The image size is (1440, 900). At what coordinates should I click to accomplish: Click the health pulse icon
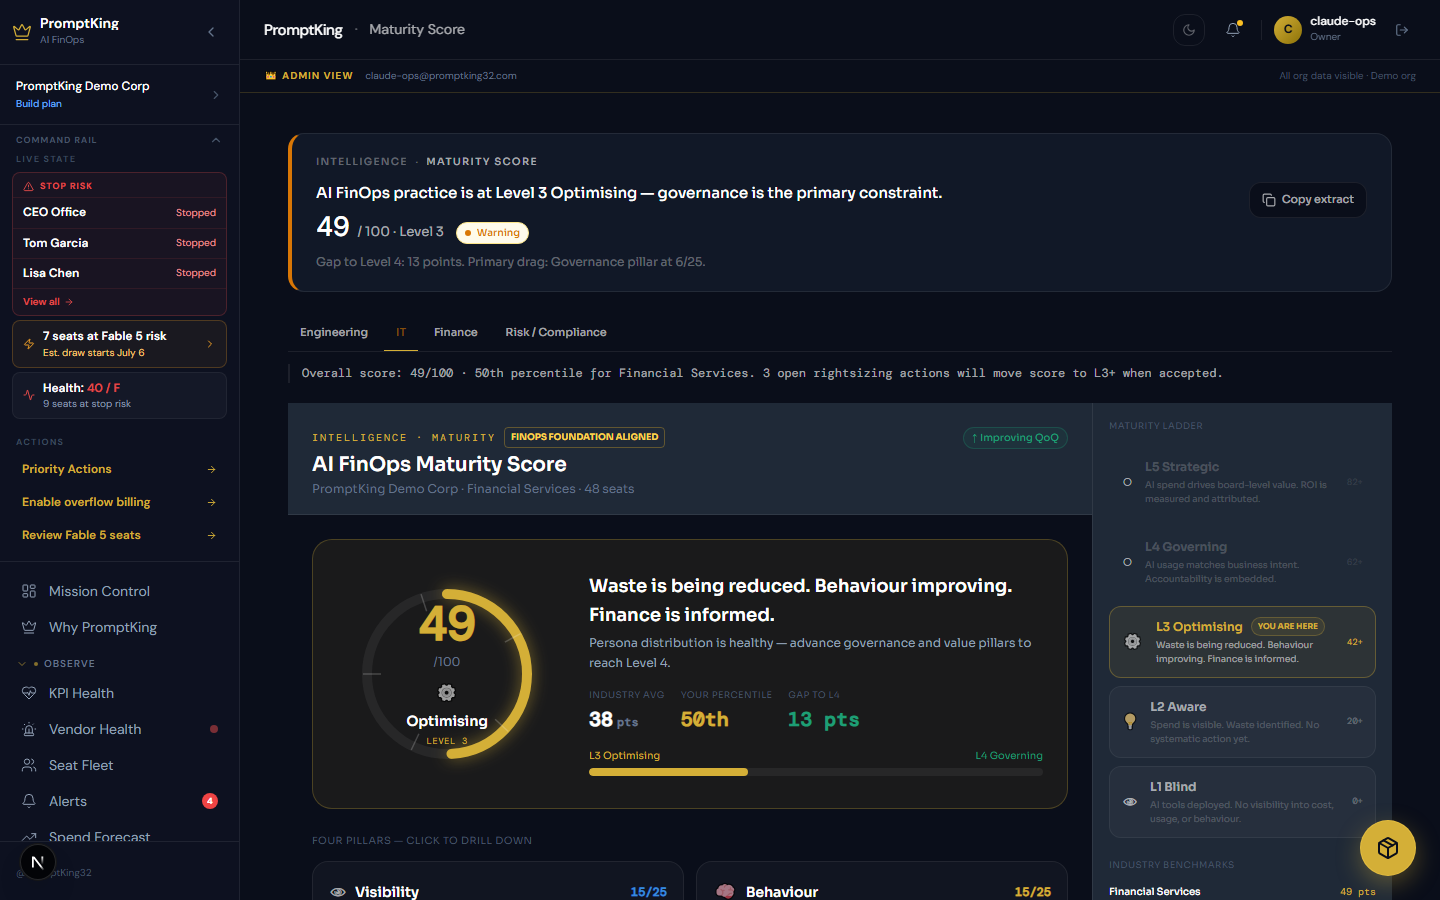(29, 395)
